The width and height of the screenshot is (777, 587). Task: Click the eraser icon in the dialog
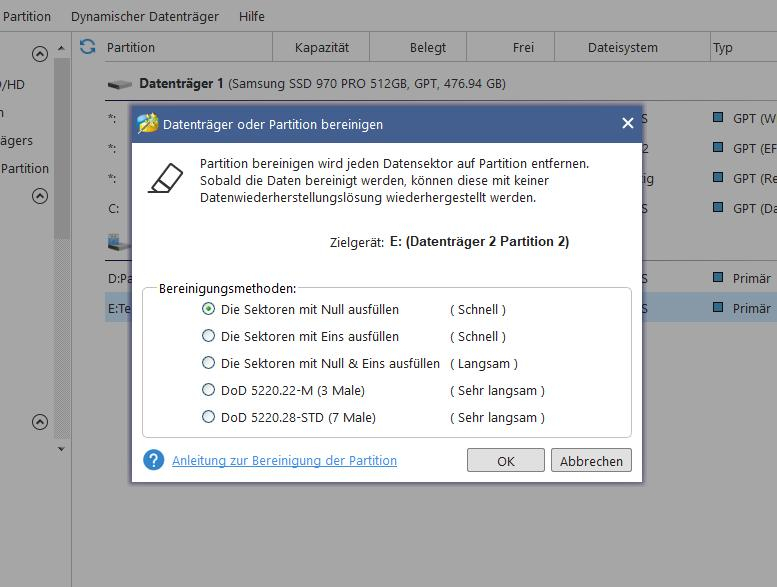pos(165,178)
